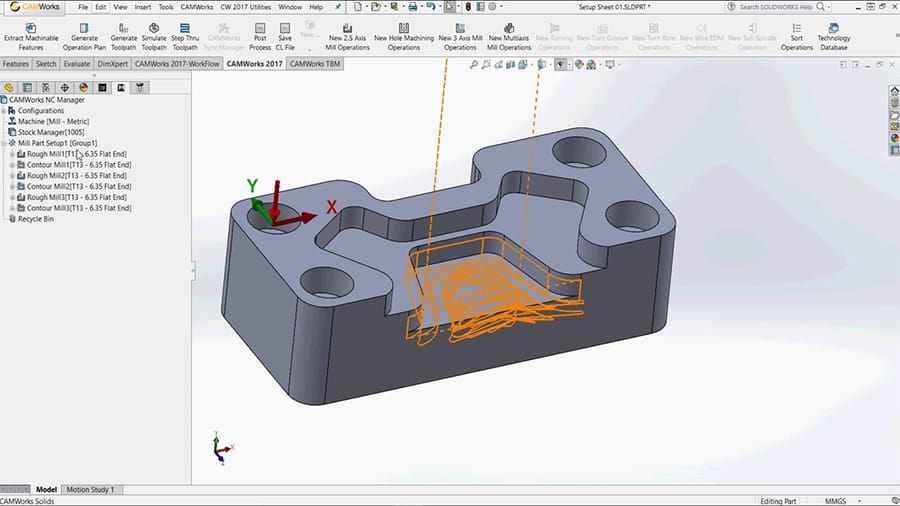This screenshot has height=506, width=900.
Task: Click Save CL File
Action: [x=285, y=37]
